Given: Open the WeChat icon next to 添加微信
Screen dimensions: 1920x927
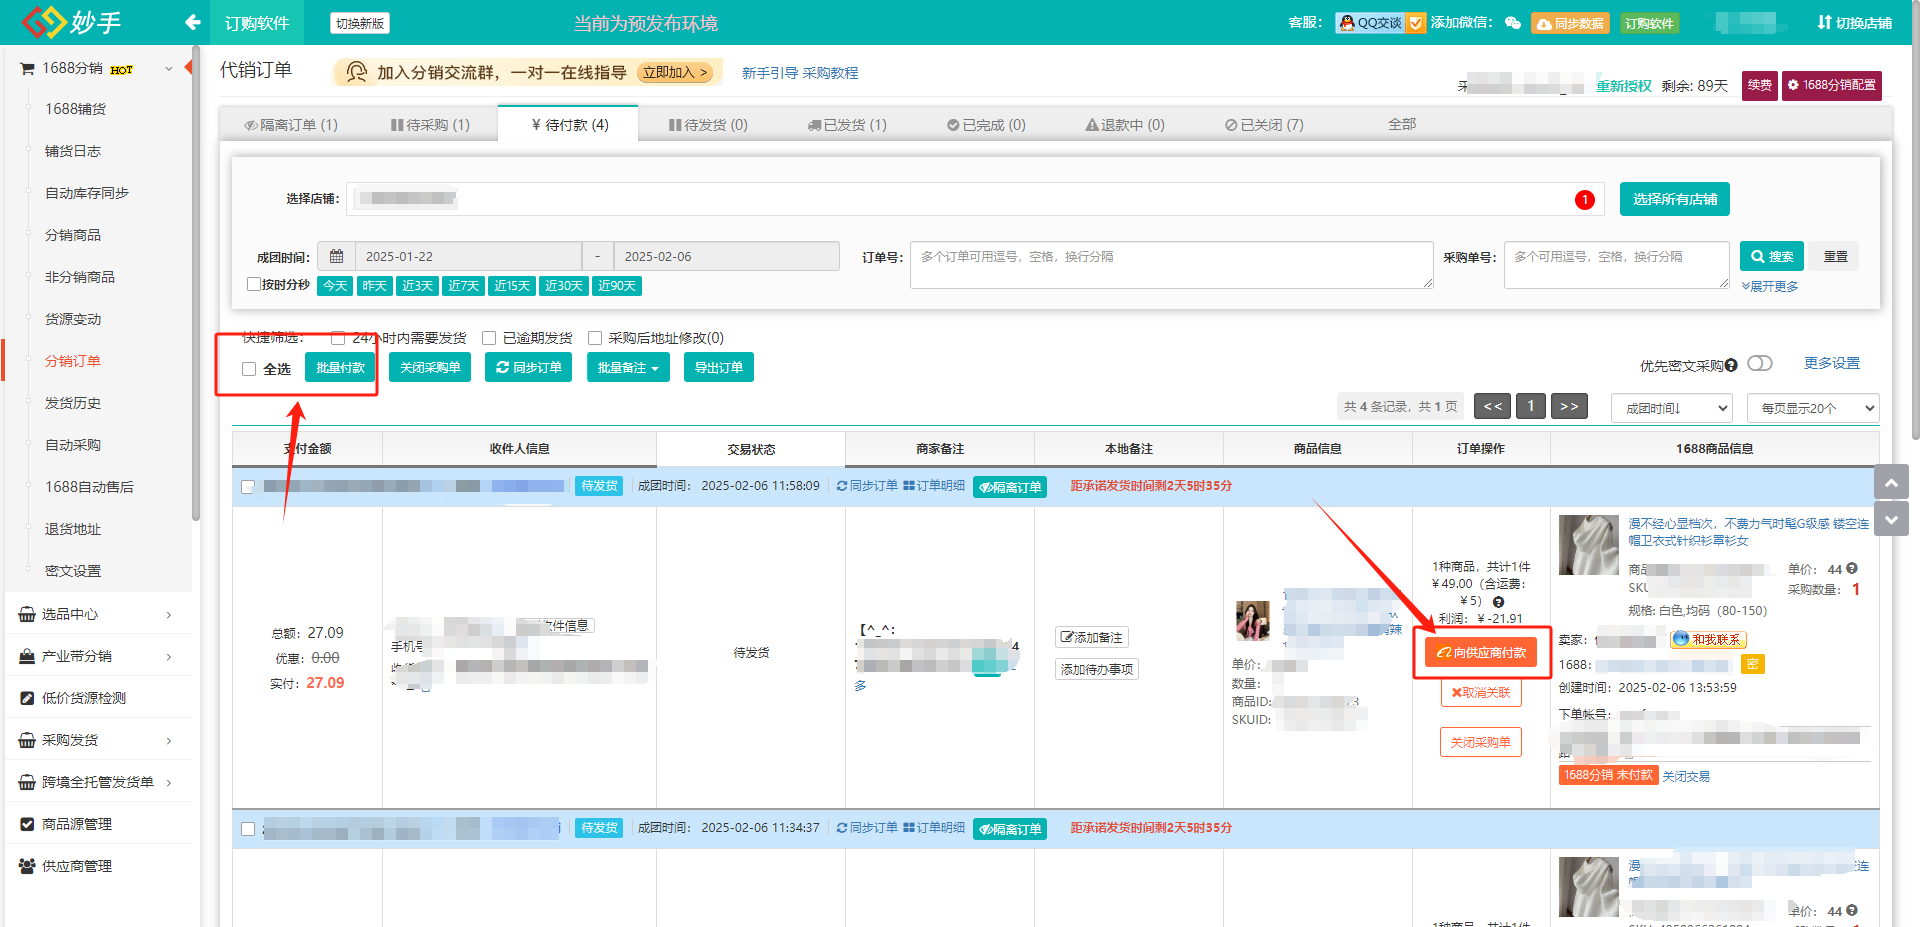Looking at the screenshot, I should point(1513,23).
